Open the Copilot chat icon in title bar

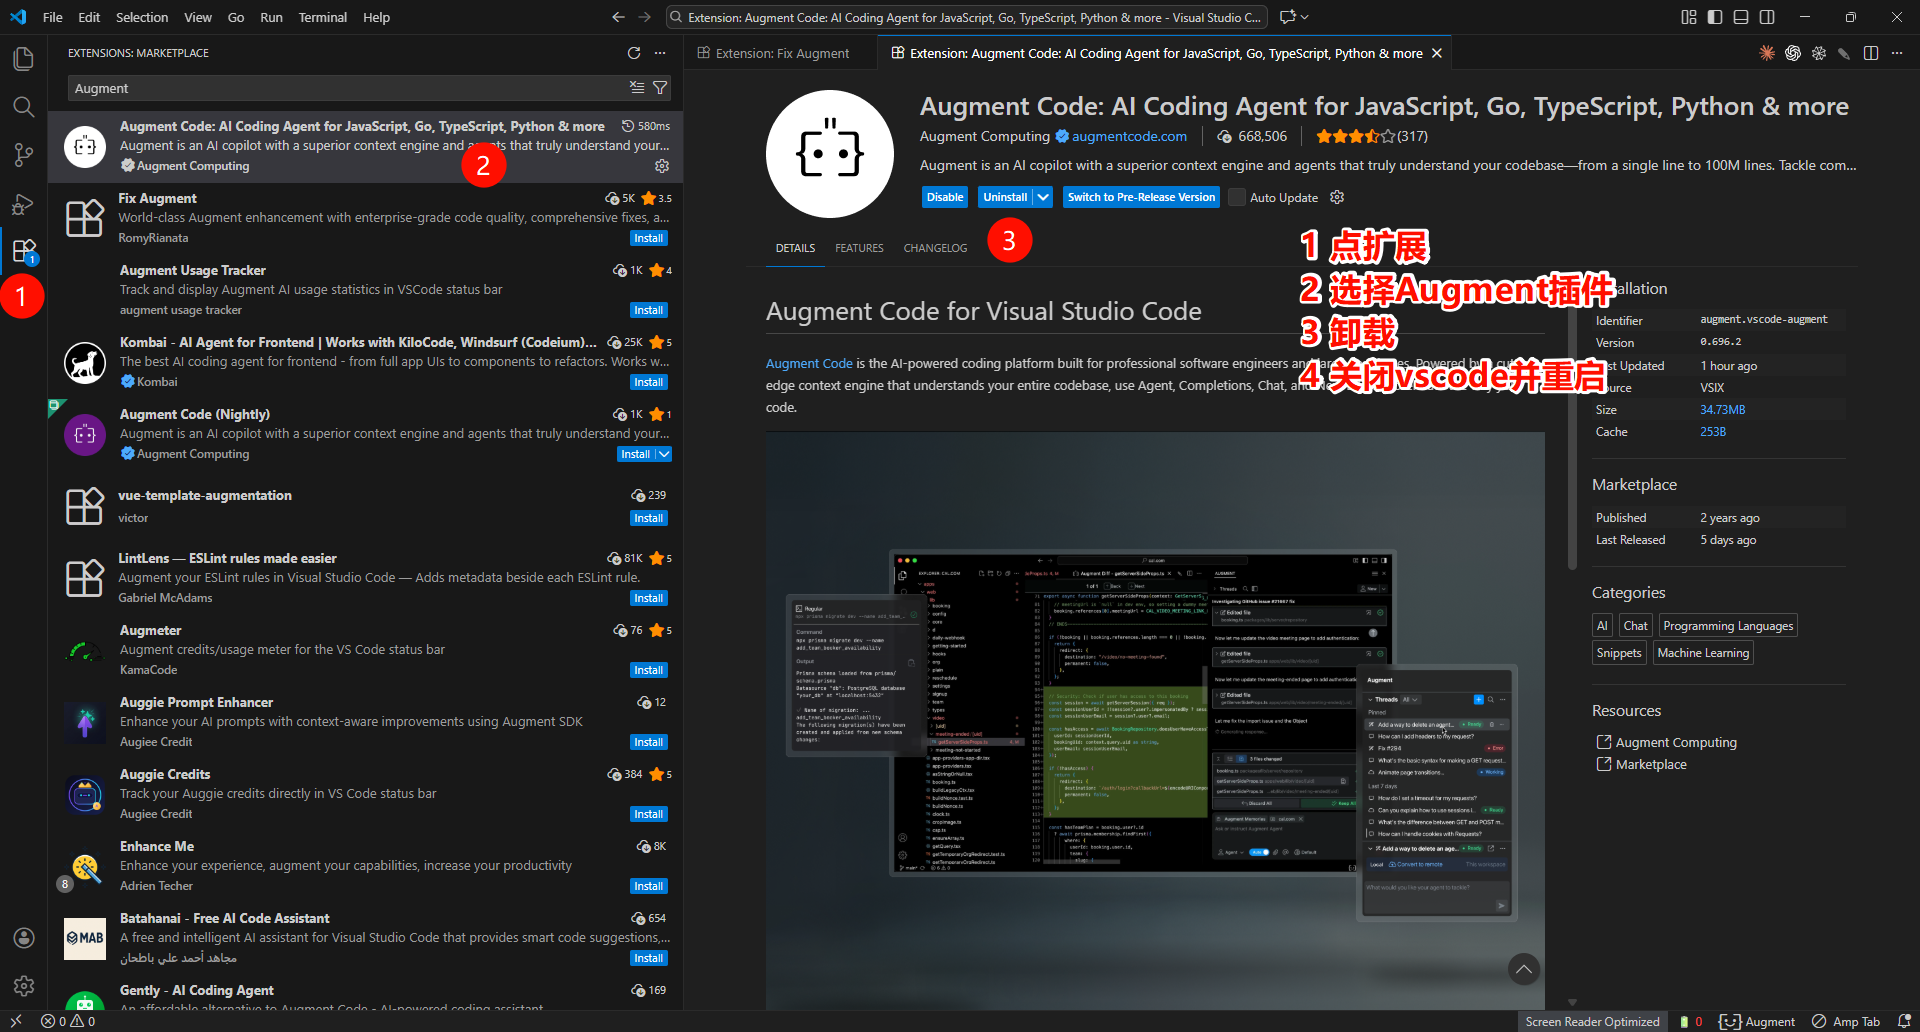coord(1287,17)
